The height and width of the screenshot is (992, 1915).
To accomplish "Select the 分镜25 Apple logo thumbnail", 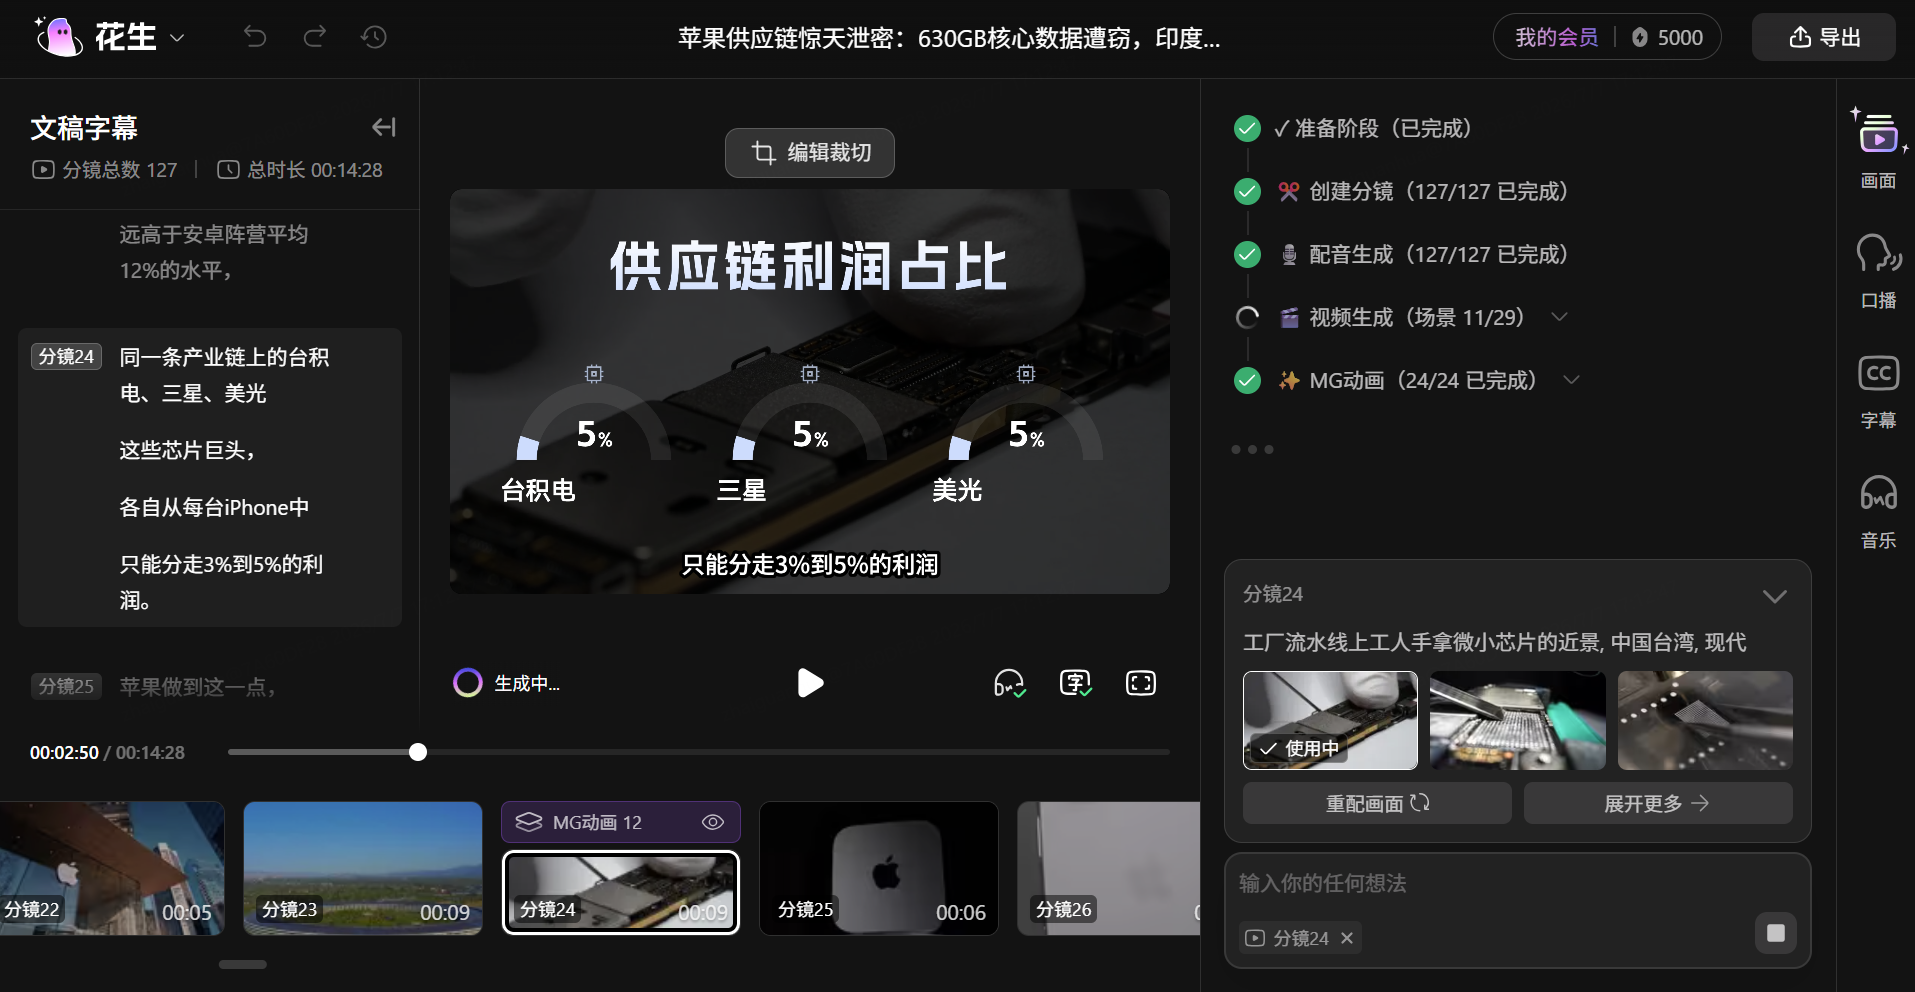I will tap(879, 868).
